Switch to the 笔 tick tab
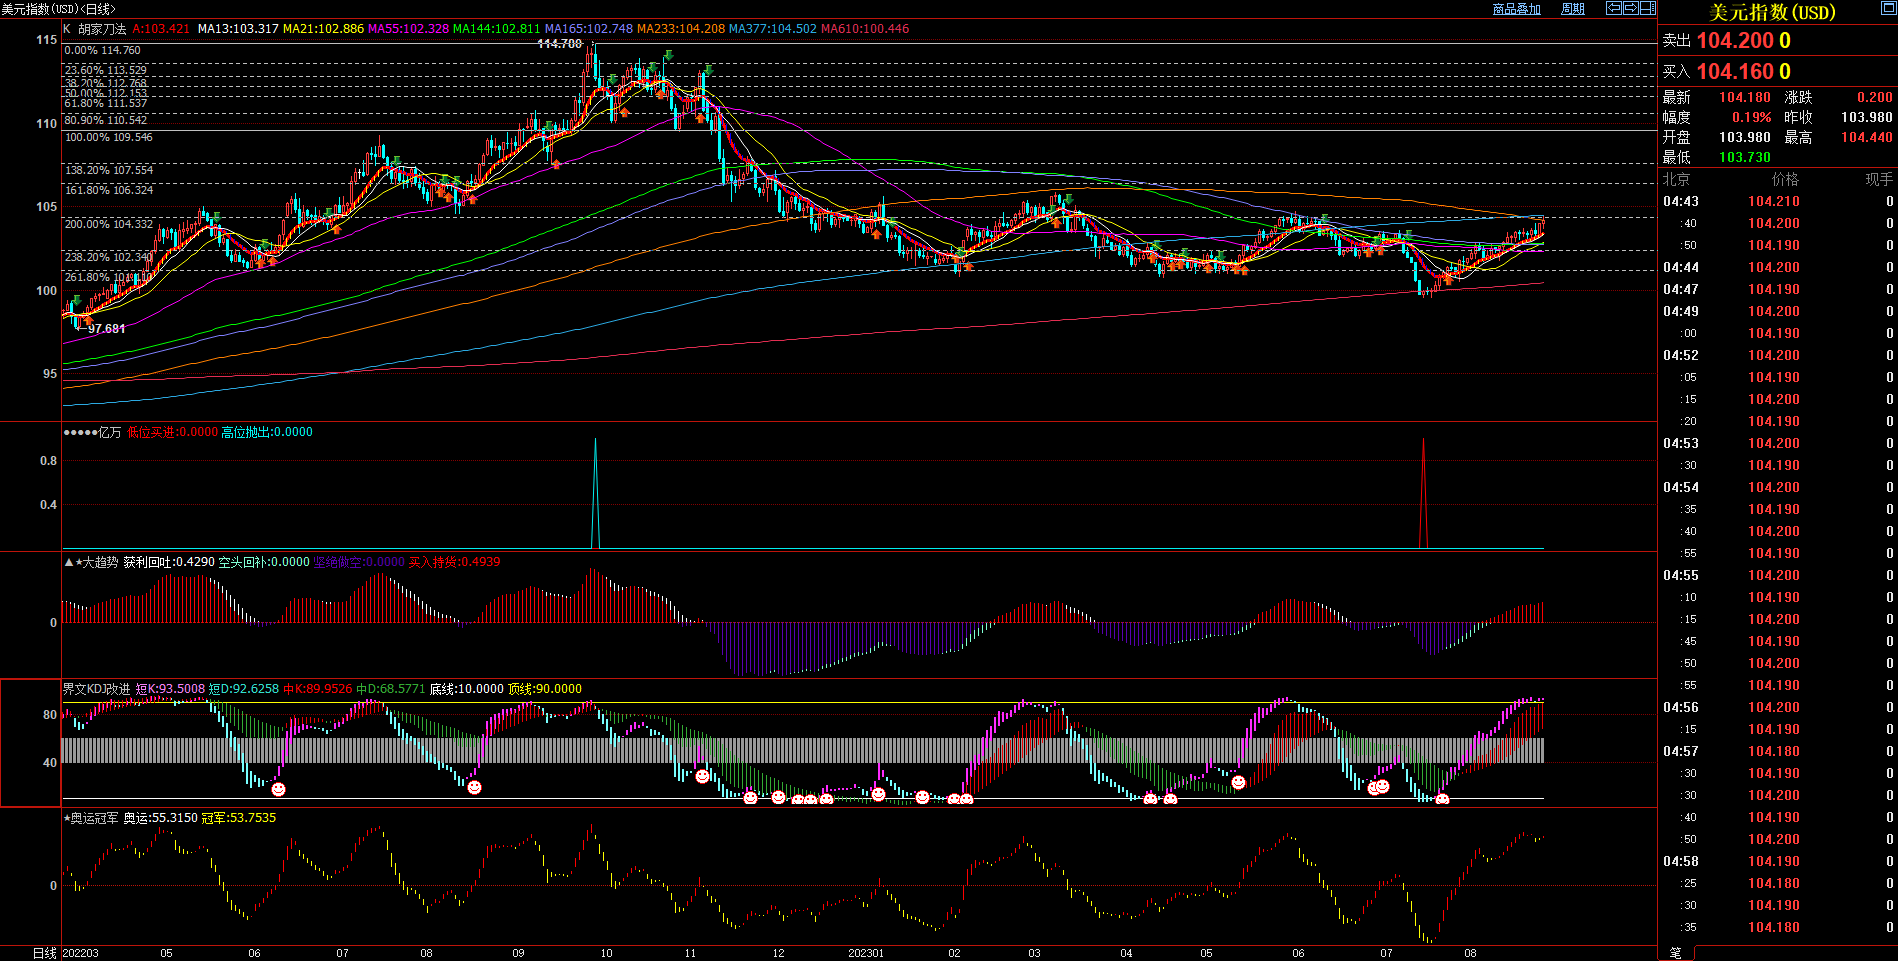The width and height of the screenshot is (1898, 961). (1676, 953)
